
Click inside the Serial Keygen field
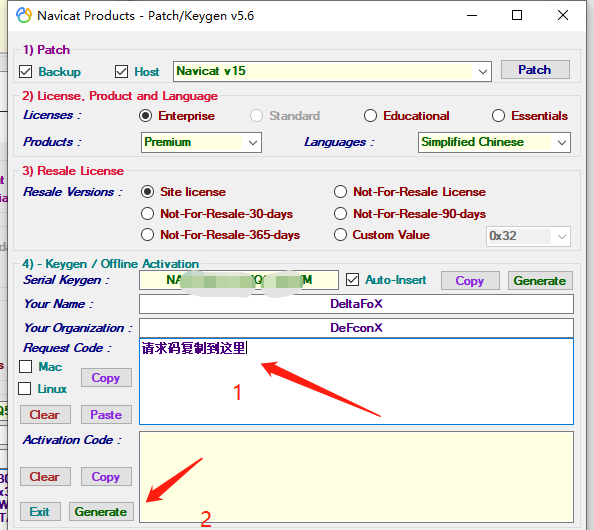point(239,280)
